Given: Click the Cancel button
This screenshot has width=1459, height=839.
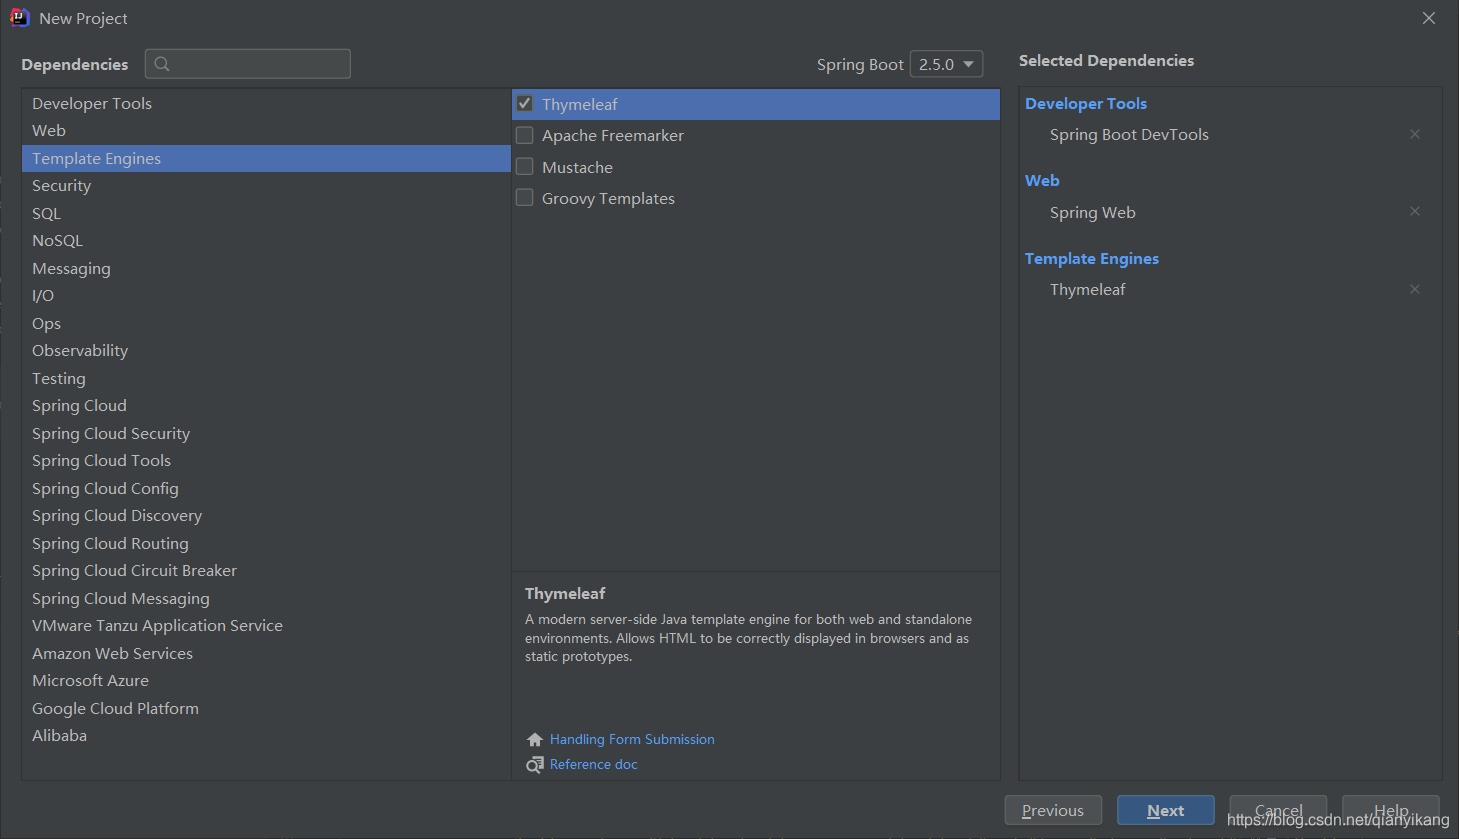Looking at the screenshot, I should [1278, 810].
